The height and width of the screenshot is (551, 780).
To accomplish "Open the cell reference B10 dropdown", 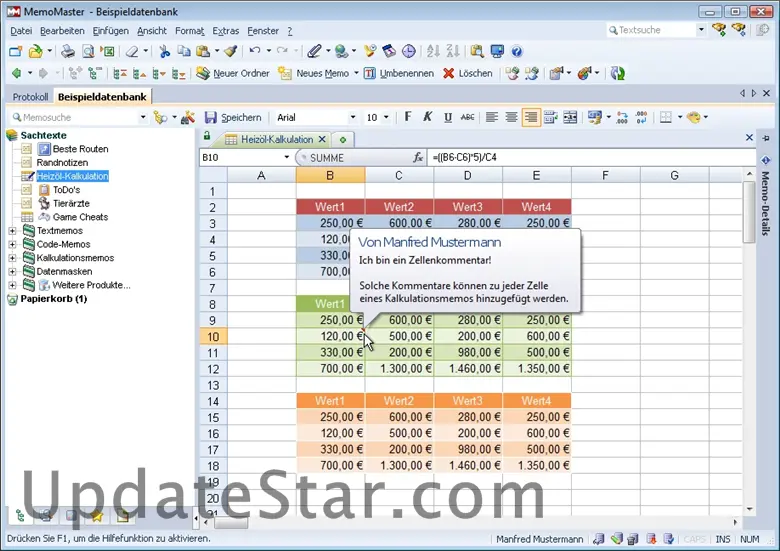I will tap(287, 157).
